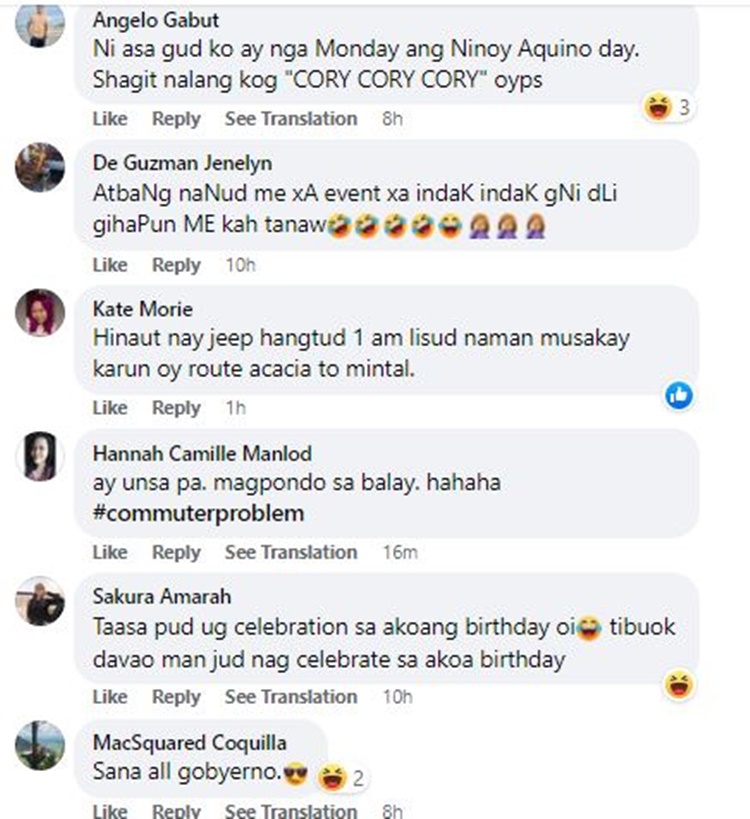Click the laughing reaction on Sakura Amarah's comment
The width and height of the screenshot is (750, 819).
[680, 685]
